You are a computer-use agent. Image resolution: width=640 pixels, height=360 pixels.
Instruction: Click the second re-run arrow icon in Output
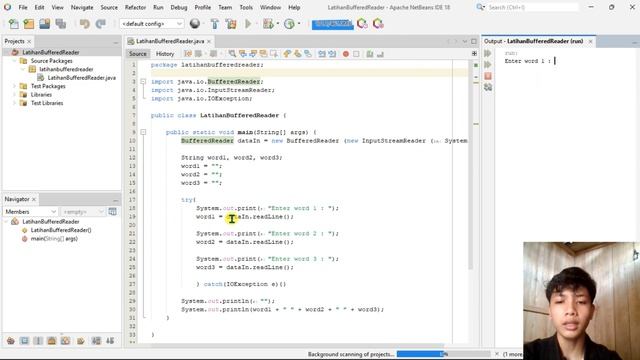(x=488, y=65)
